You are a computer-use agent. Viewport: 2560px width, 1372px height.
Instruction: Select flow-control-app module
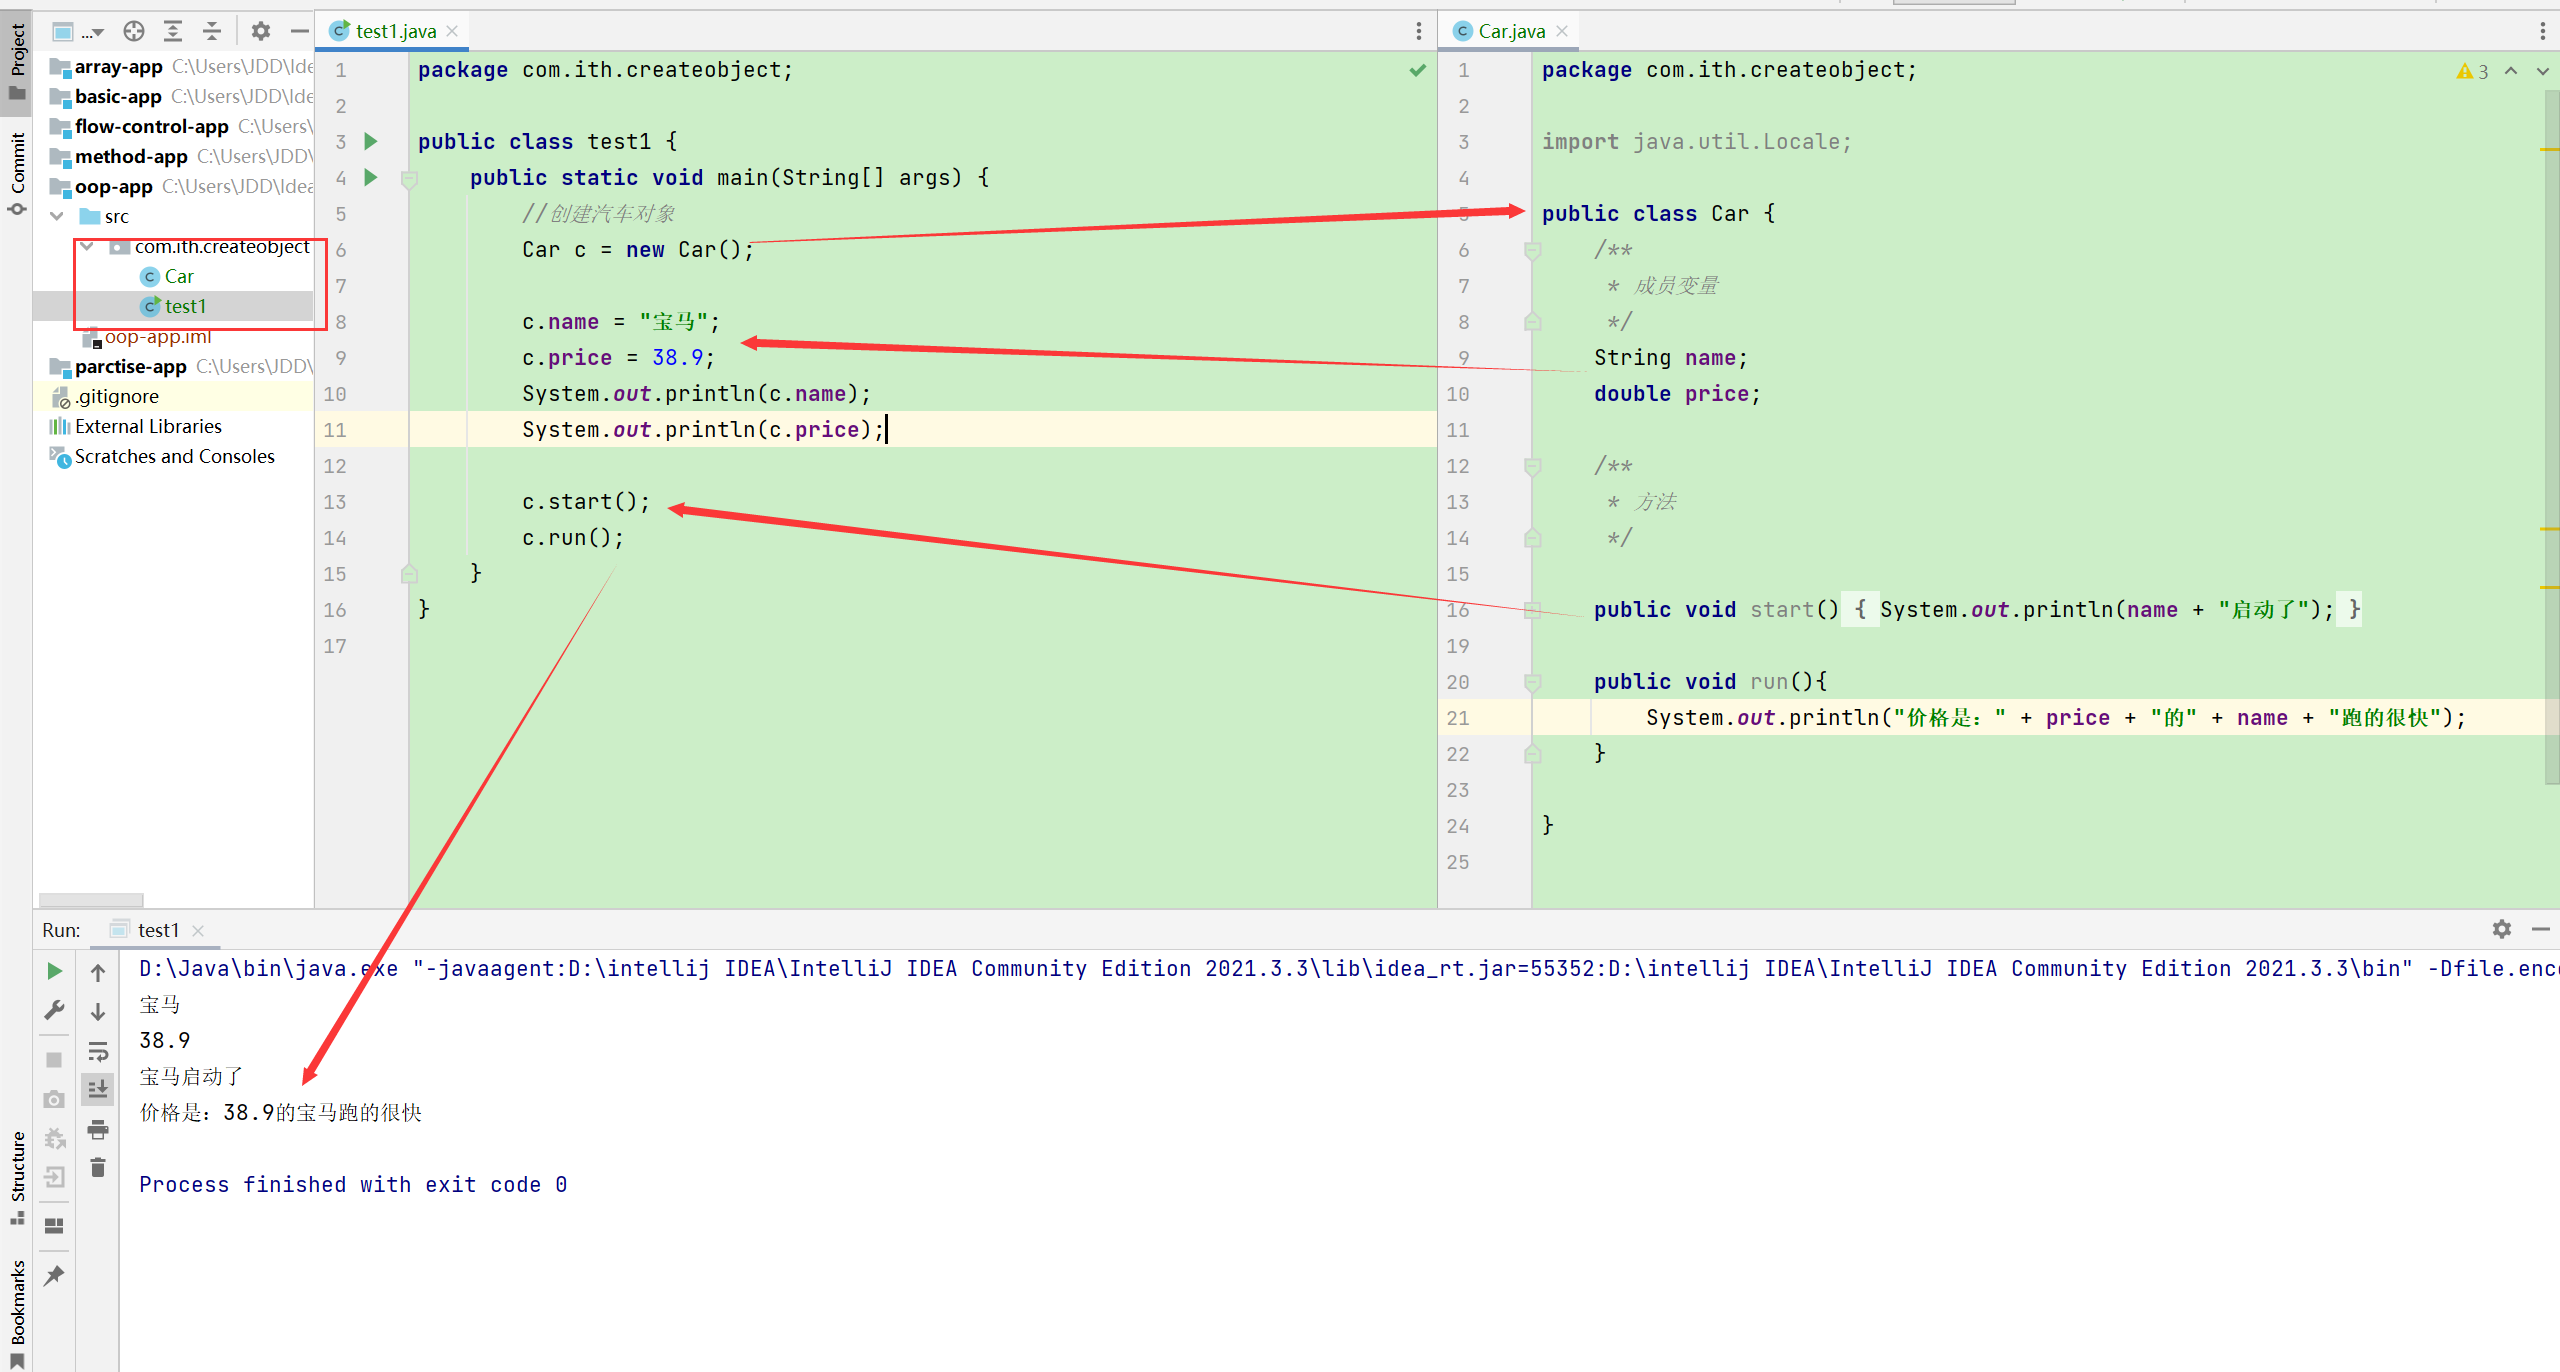coord(151,126)
